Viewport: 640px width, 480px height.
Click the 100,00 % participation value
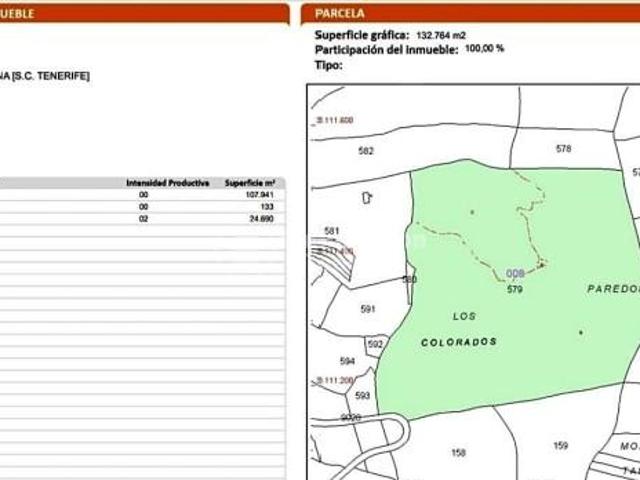(484, 49)
